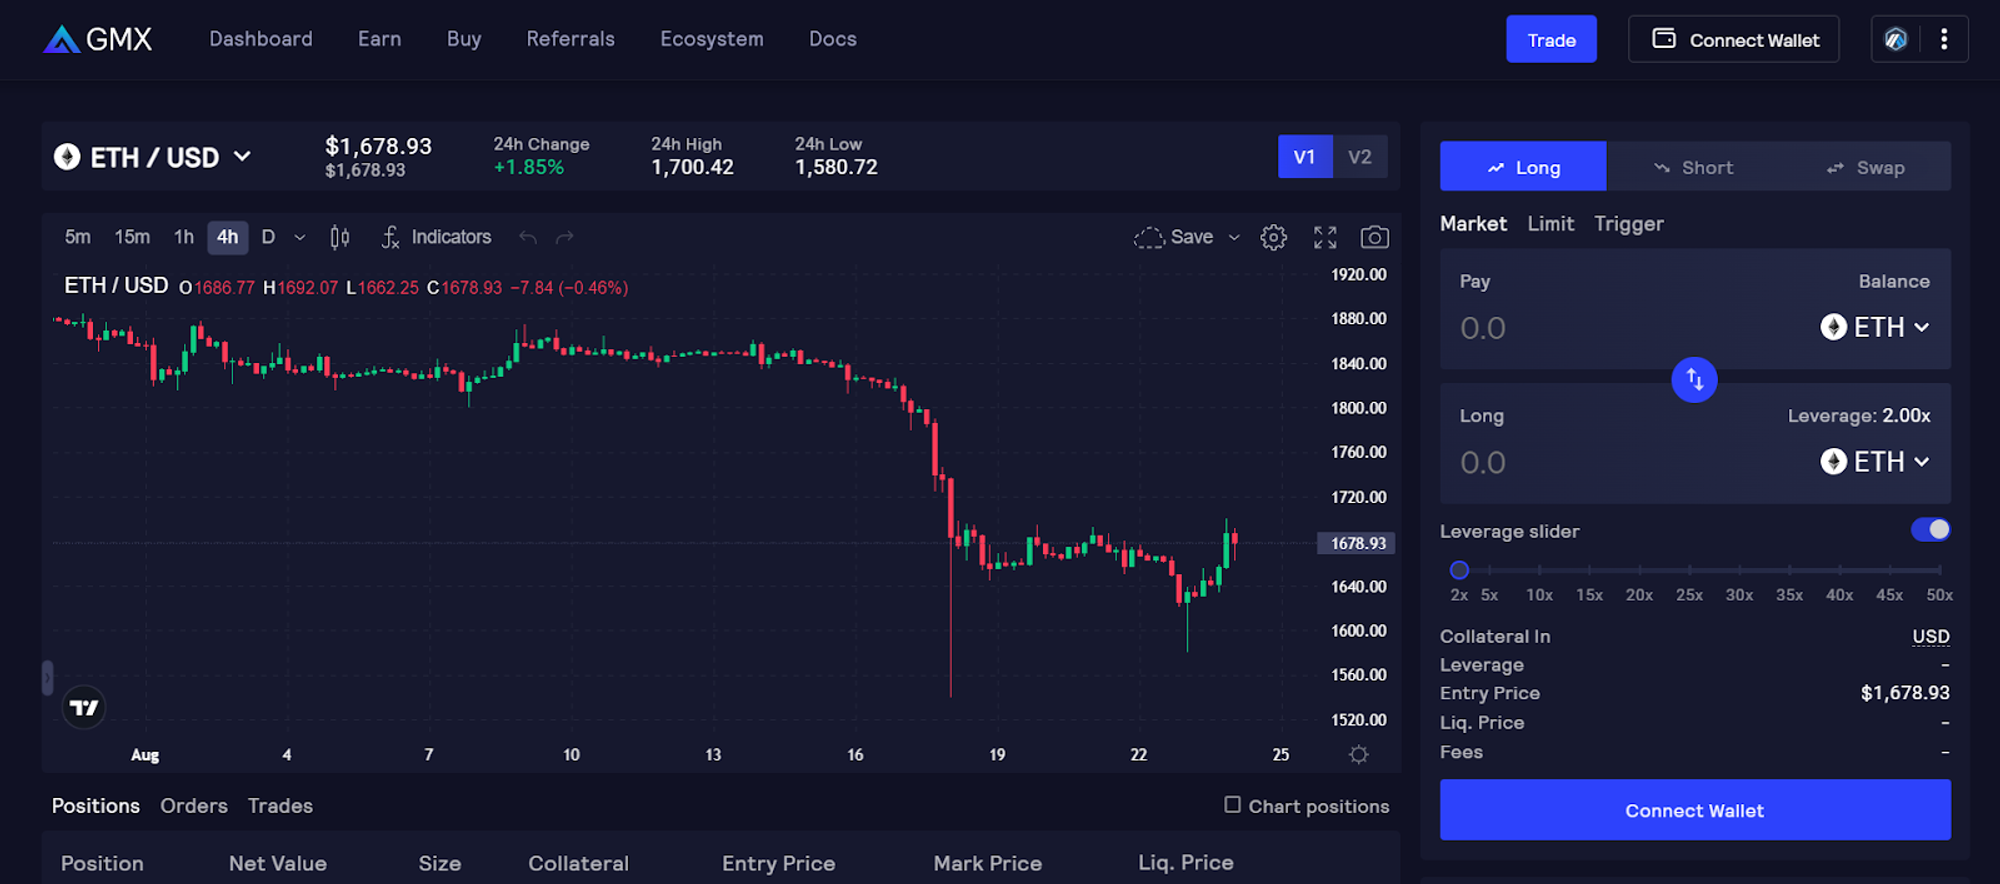Set leverage slider to 10x mark

click(x=1539, y=571)
